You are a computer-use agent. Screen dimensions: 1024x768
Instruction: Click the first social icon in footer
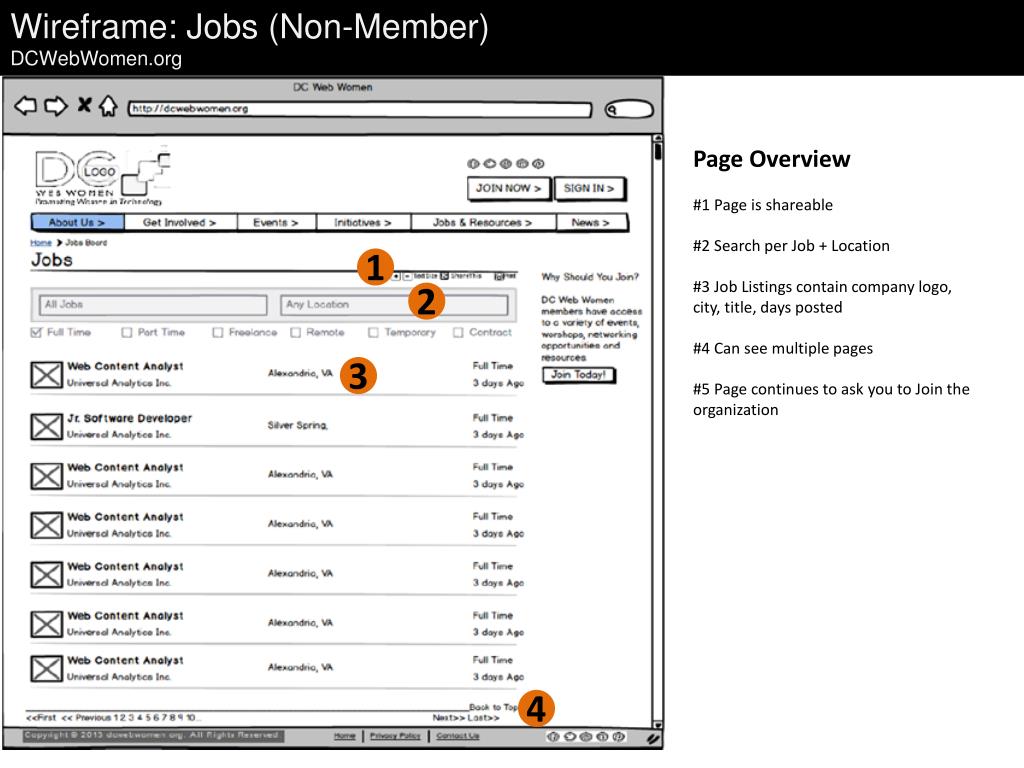coord(553,737)
